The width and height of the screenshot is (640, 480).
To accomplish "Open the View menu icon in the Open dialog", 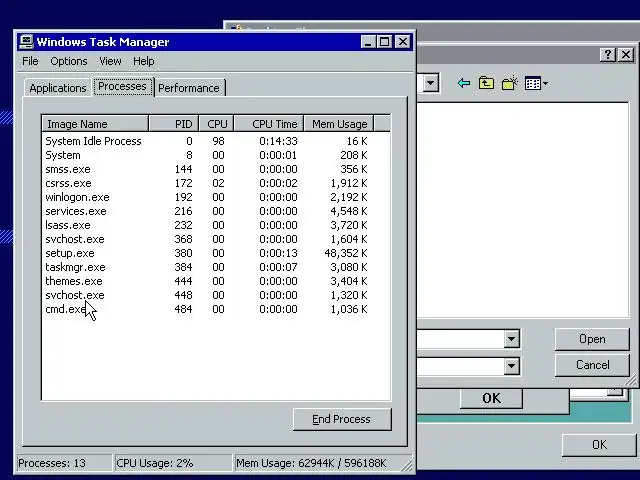I will (x=536, y=84).
